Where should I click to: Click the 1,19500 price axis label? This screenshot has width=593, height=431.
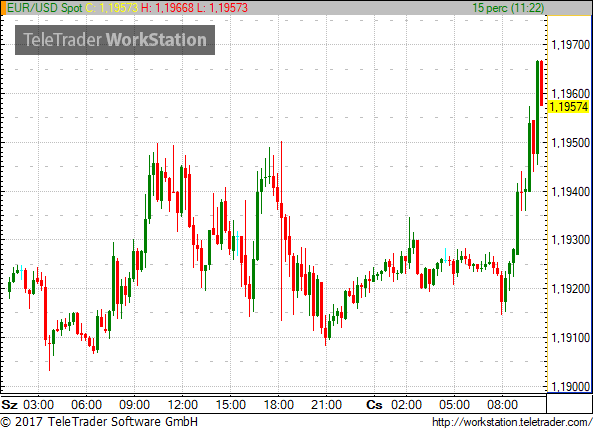571,143
